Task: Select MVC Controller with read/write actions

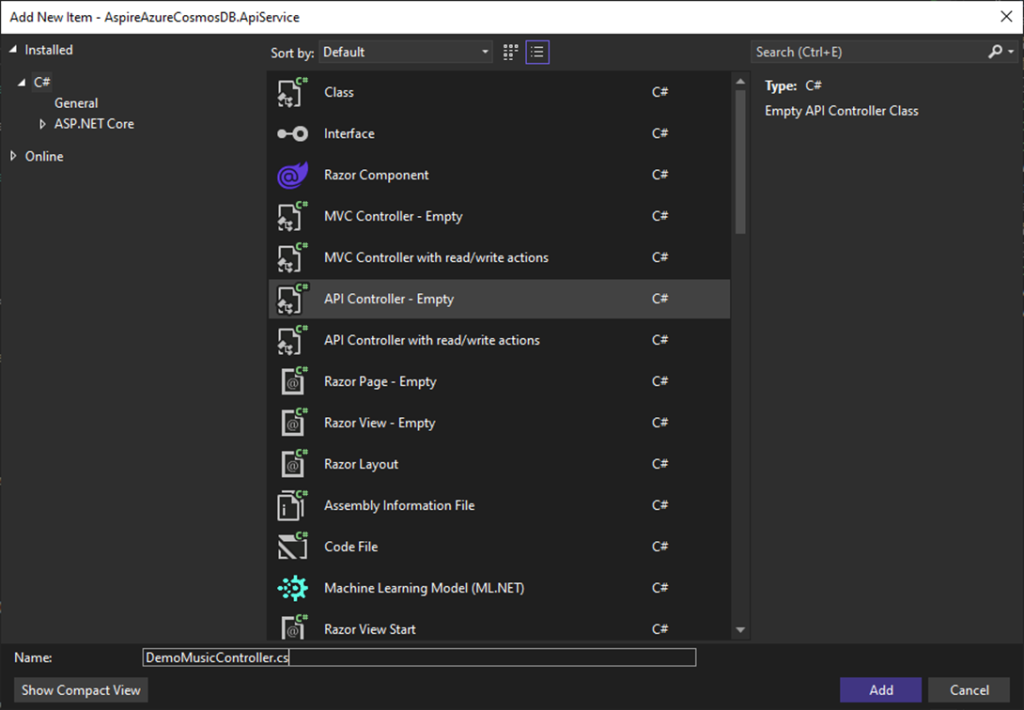Action: point(436,258)
